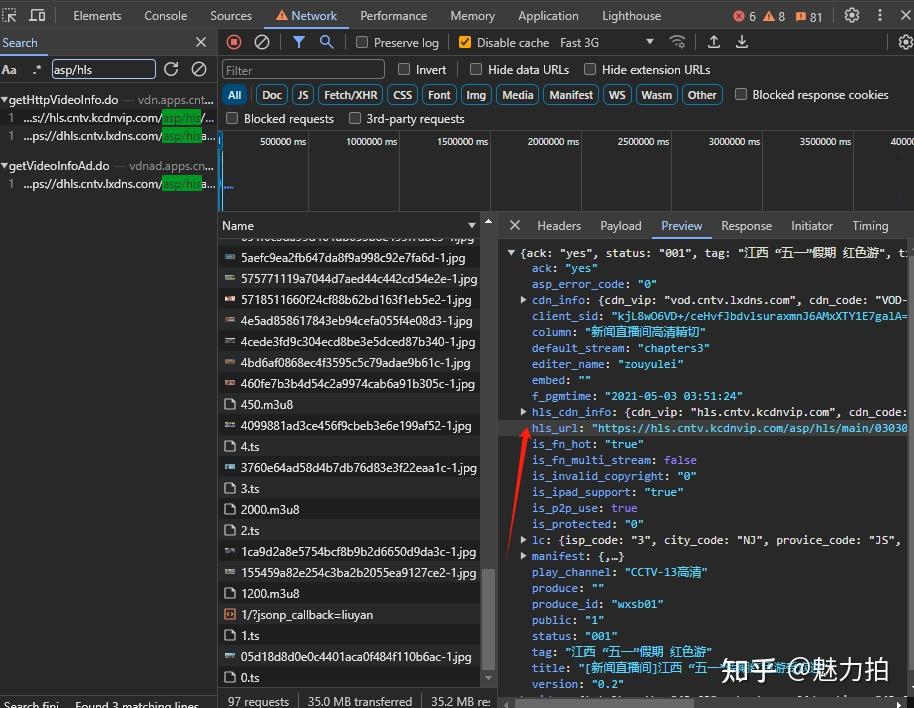This screenshot has height=708, width=914.
Task: Check 3rd-party requests checkbox
Action: coord(354,118)
